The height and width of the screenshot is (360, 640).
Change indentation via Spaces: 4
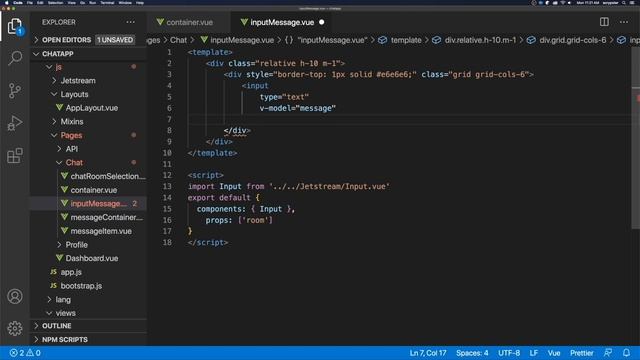point(472,353)
